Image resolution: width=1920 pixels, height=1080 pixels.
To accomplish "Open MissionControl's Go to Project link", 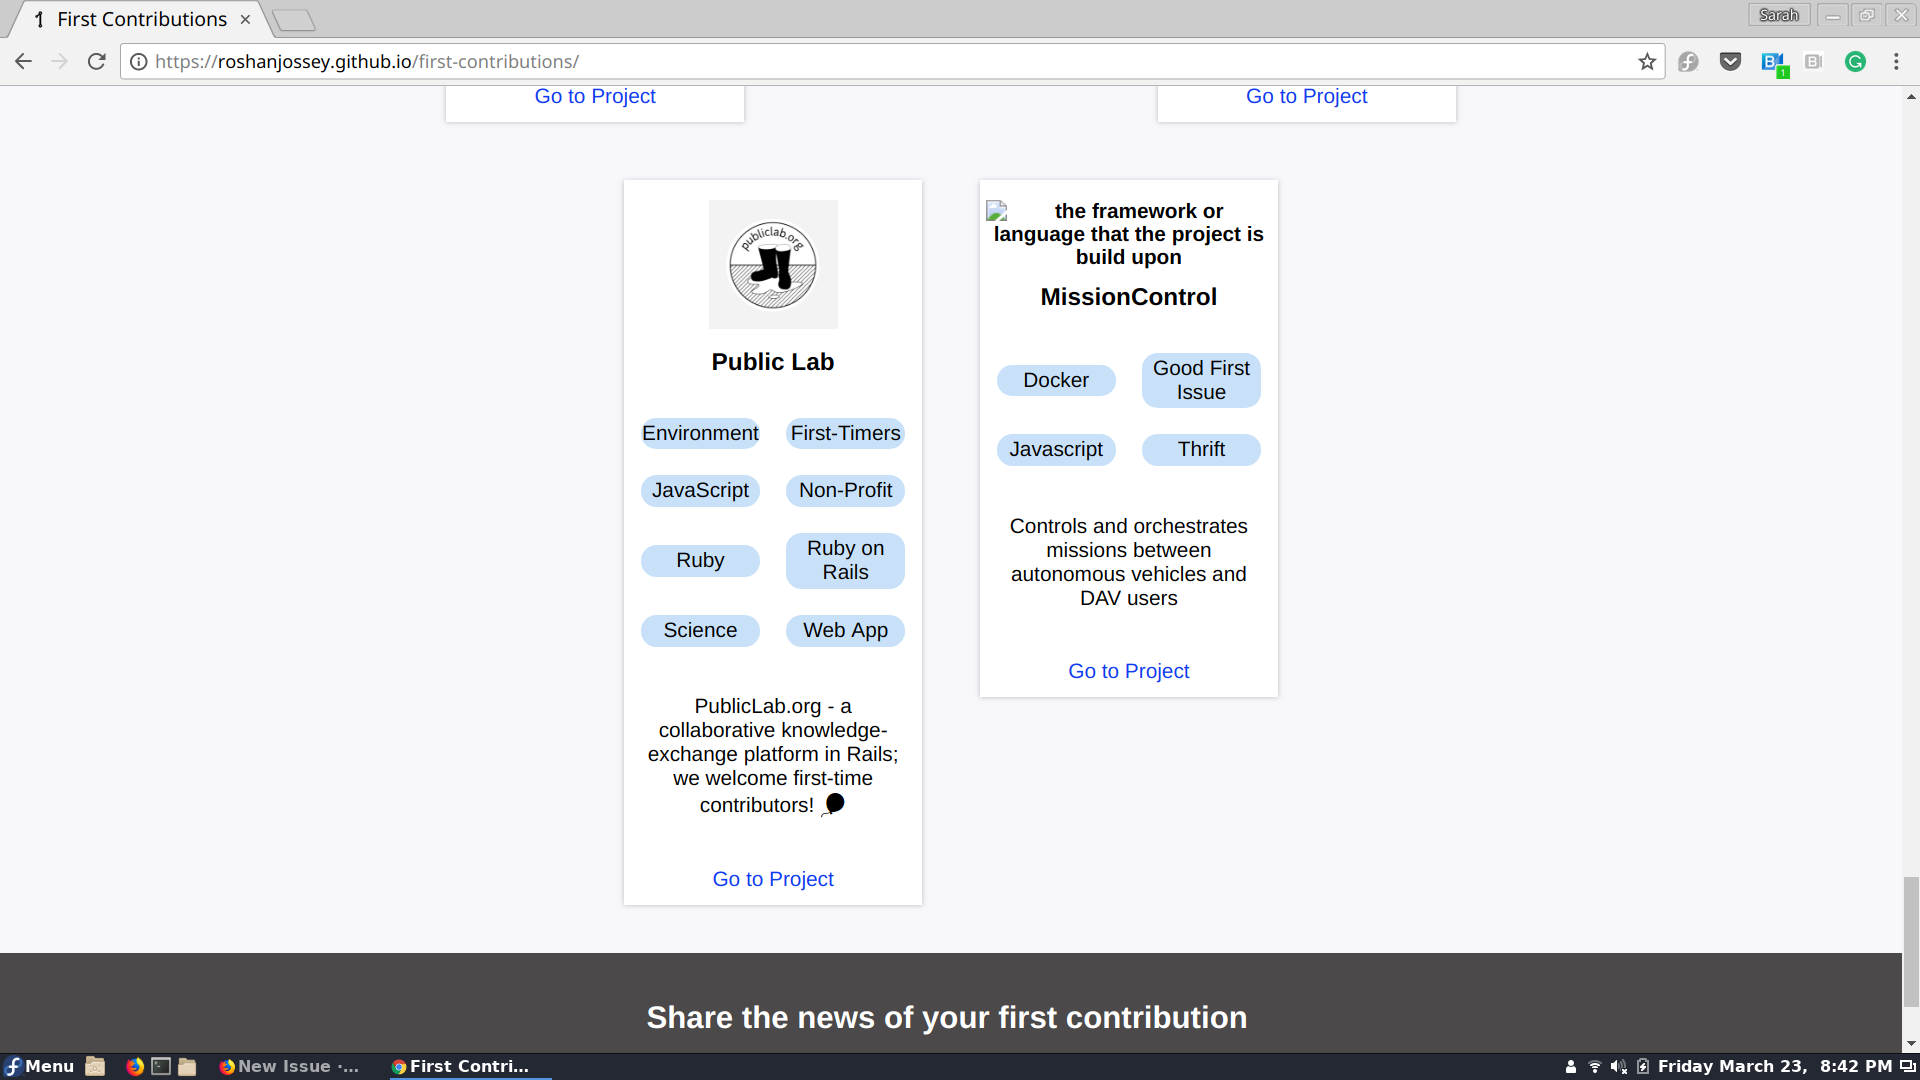I will coord(1129,671).
